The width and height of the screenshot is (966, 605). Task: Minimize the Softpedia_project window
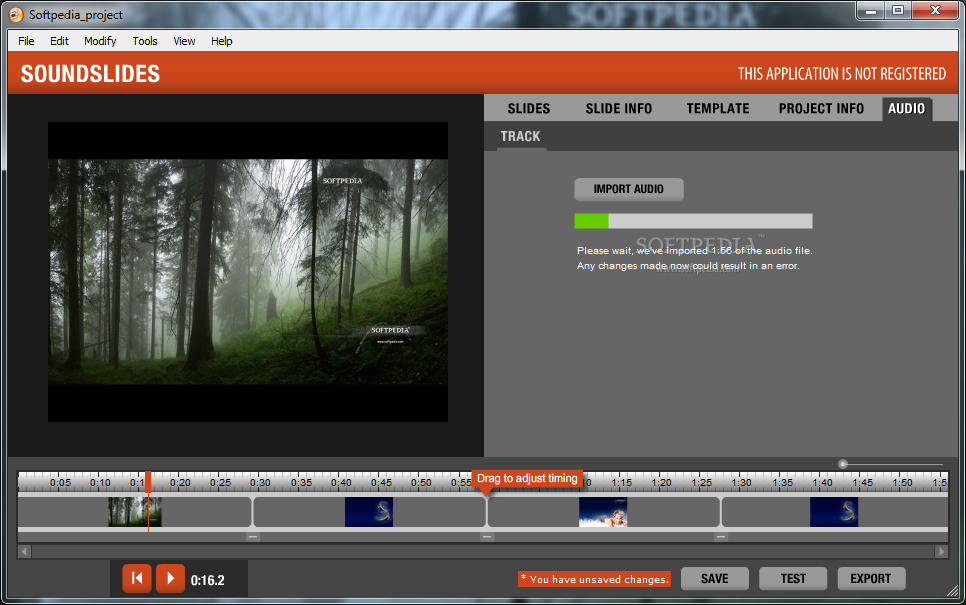[x=871, y=10]
